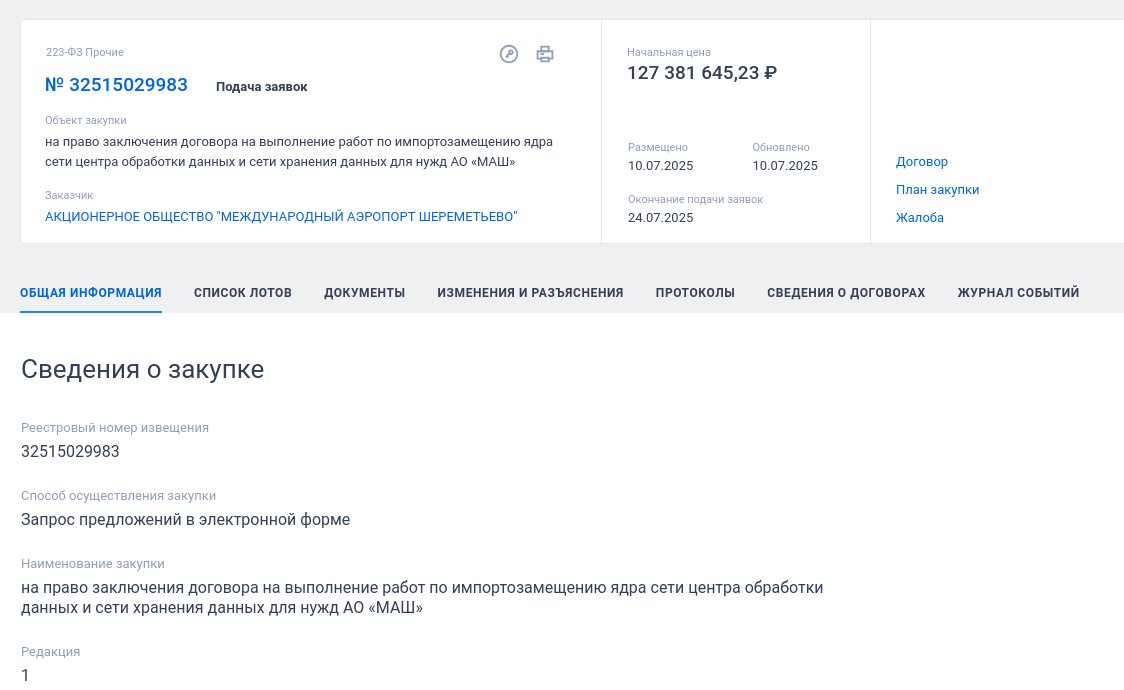Screen dimensions: 1124x690
Task: Open the Изменения и разъяснения tab
Action: (530, 292)
